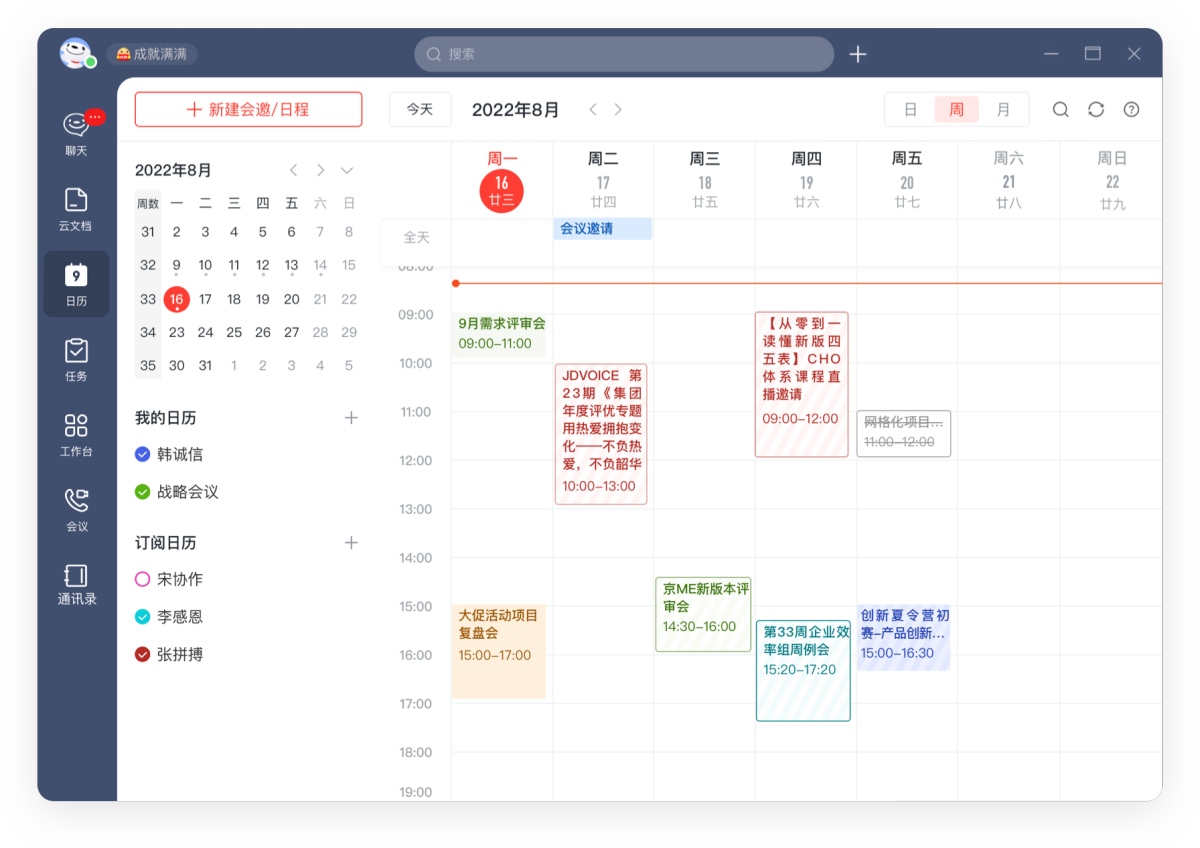Switch to 日 day view
Screen dimensions: 1200x848
[910, 109]
